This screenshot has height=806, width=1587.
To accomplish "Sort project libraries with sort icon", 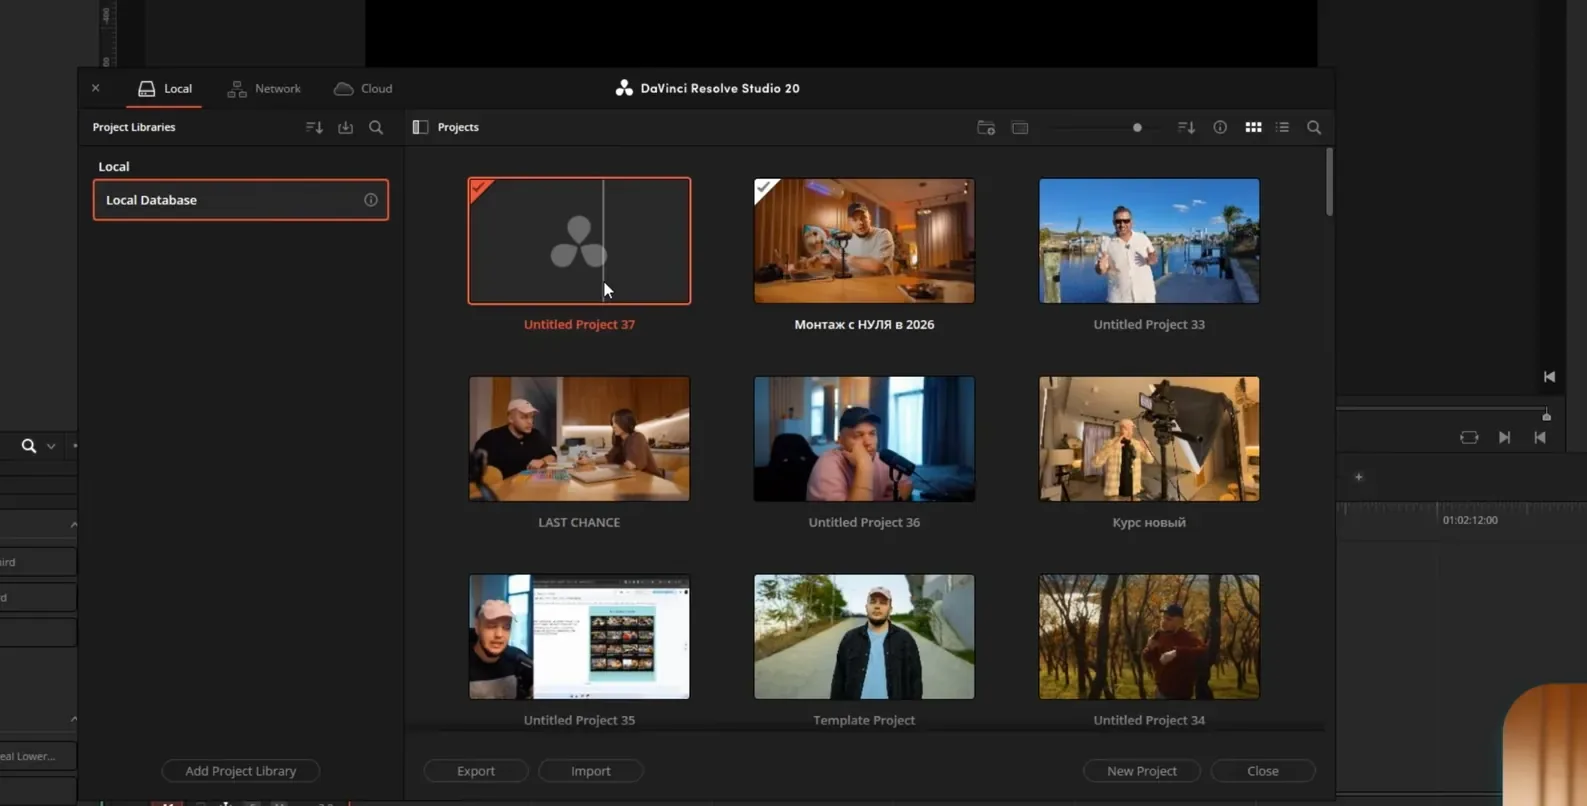I will [314, 127].
